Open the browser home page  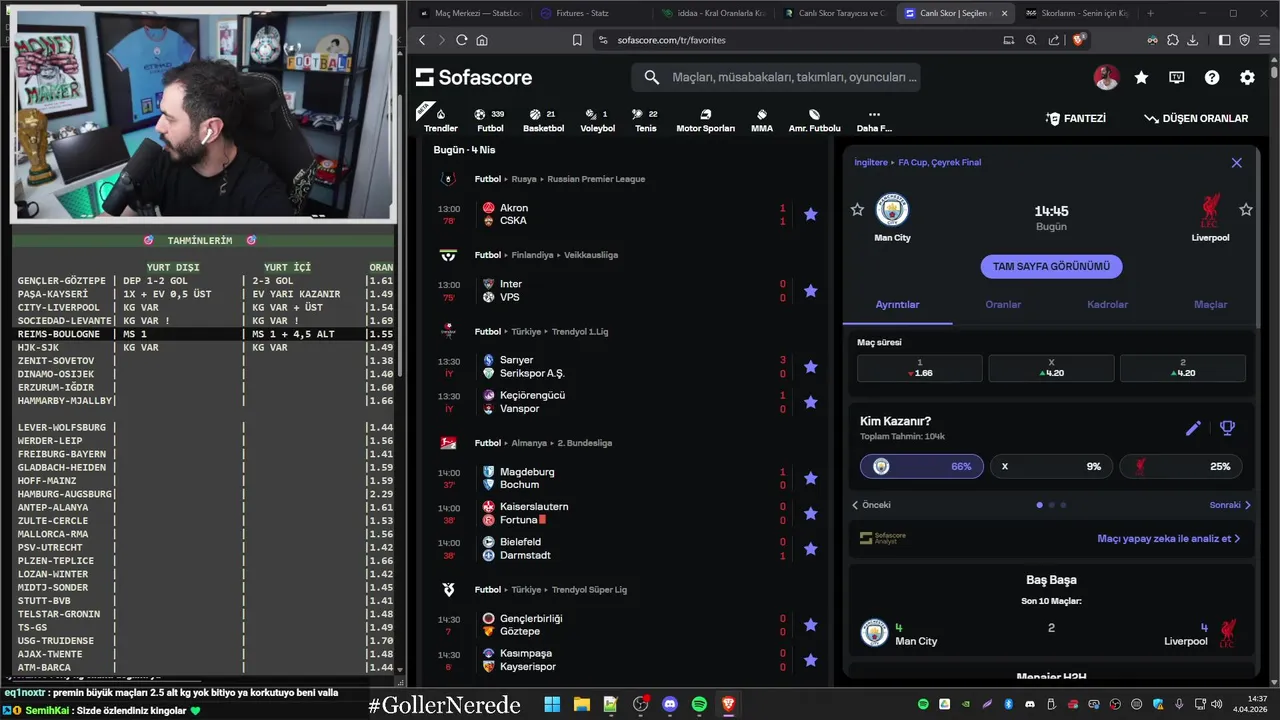click(x=482, y=40)
